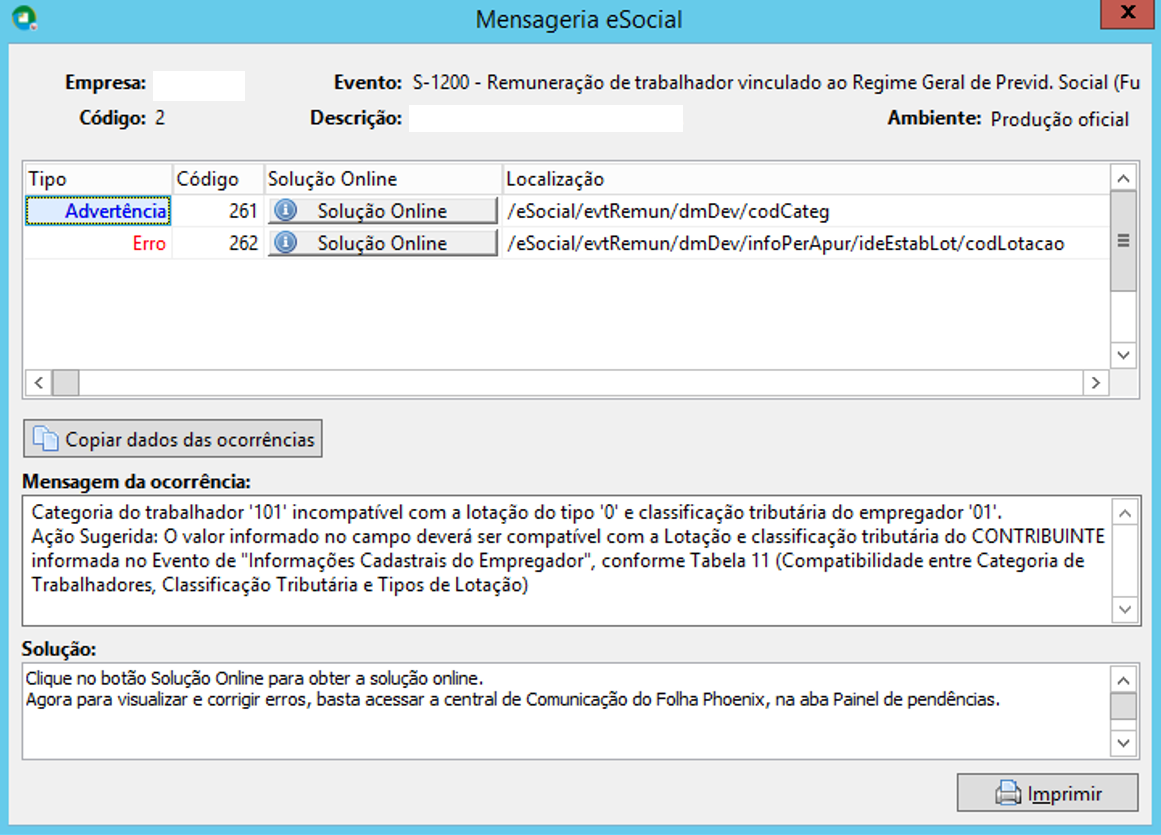
Task: Click the Solução box scroll up arrow
Action: pyautogui.click(x=1123, y=680)
